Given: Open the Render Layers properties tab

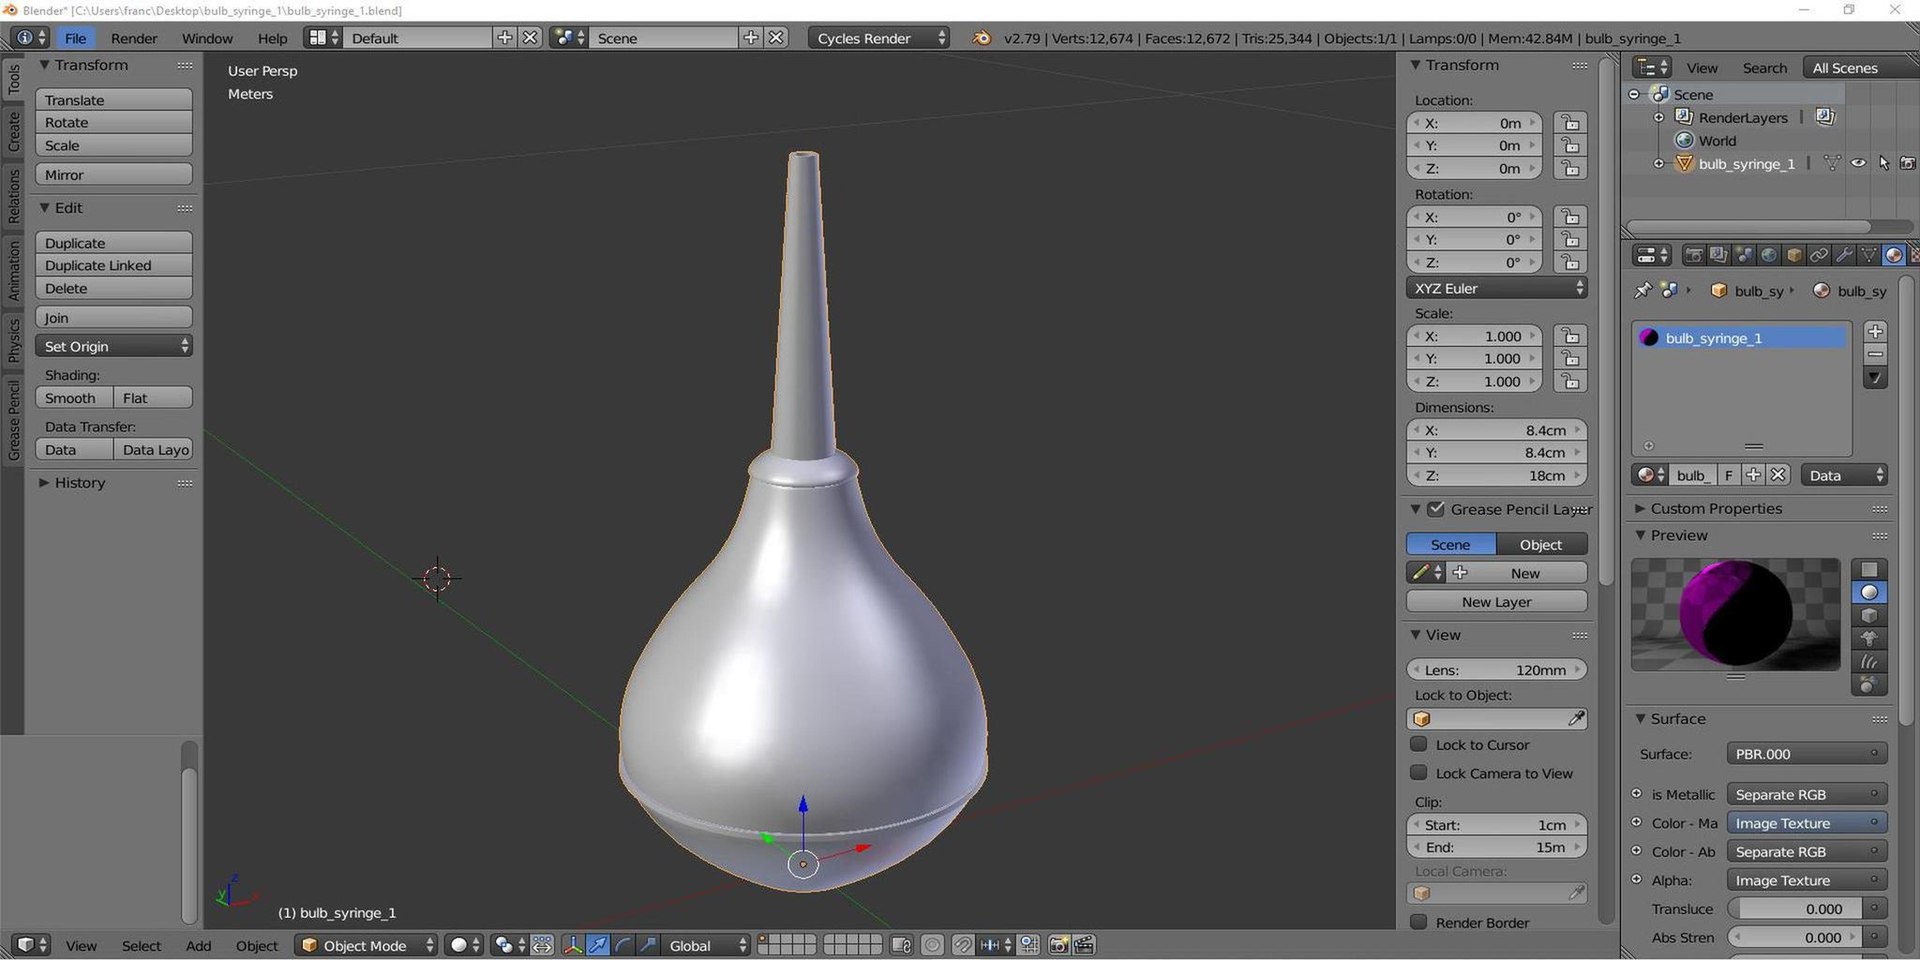Looking at the screenshot, I should click(x=1718, y=255).
